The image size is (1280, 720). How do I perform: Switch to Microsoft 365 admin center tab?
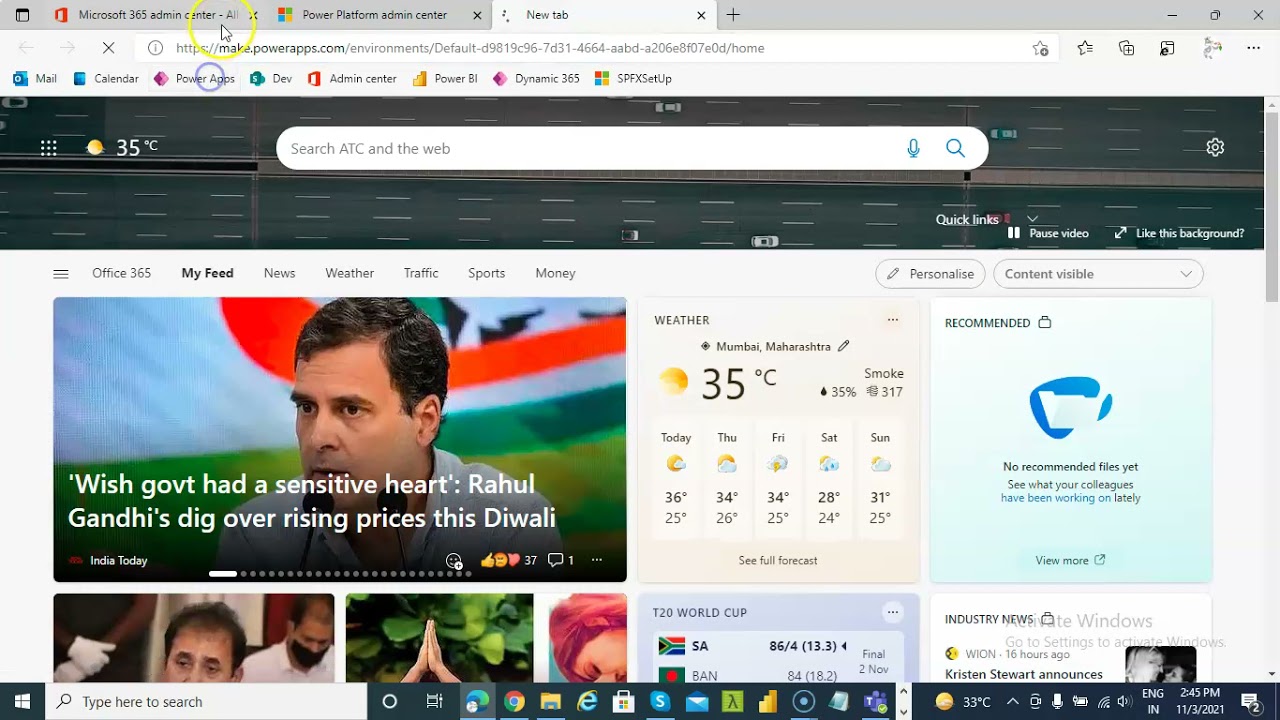click(147, 15)
